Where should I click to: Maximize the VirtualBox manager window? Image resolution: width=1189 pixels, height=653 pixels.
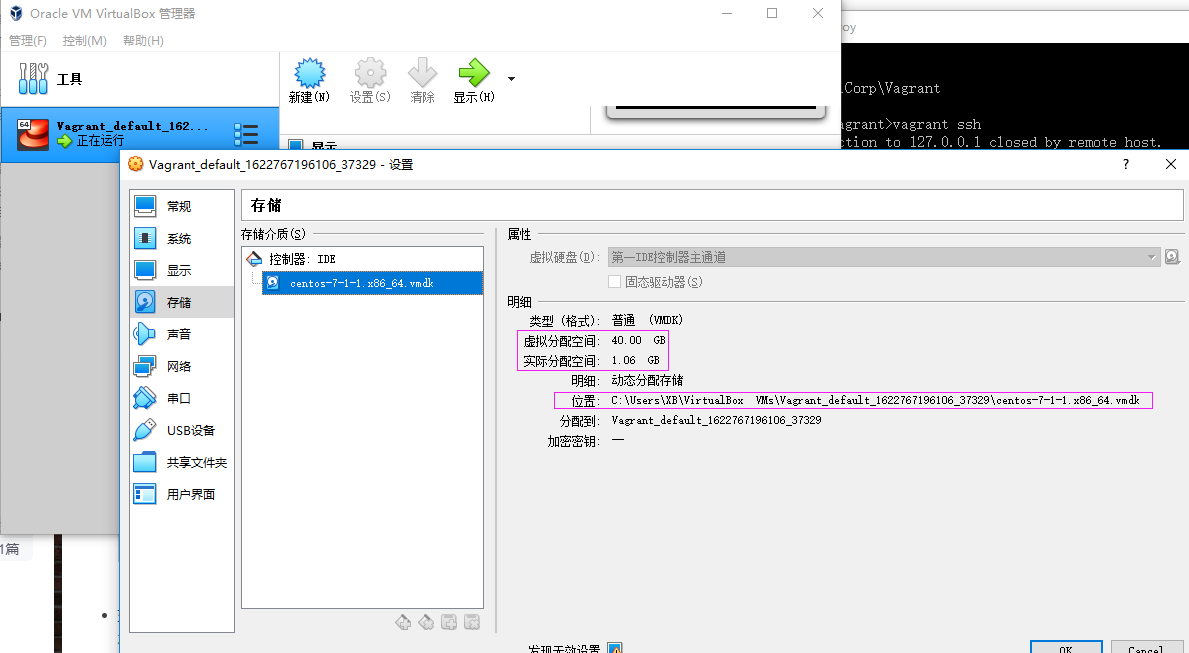[x=772, y=13]
